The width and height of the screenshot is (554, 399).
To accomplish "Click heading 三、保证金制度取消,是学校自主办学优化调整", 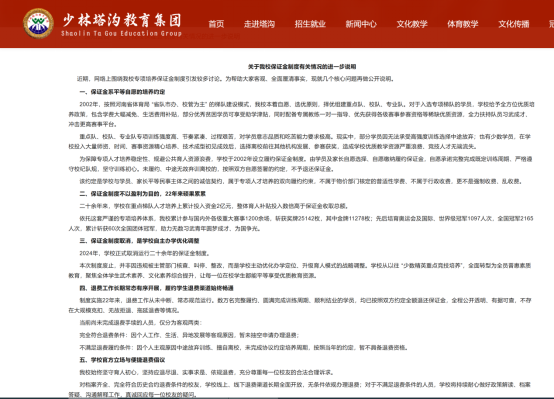I will [x=139, y=241].
